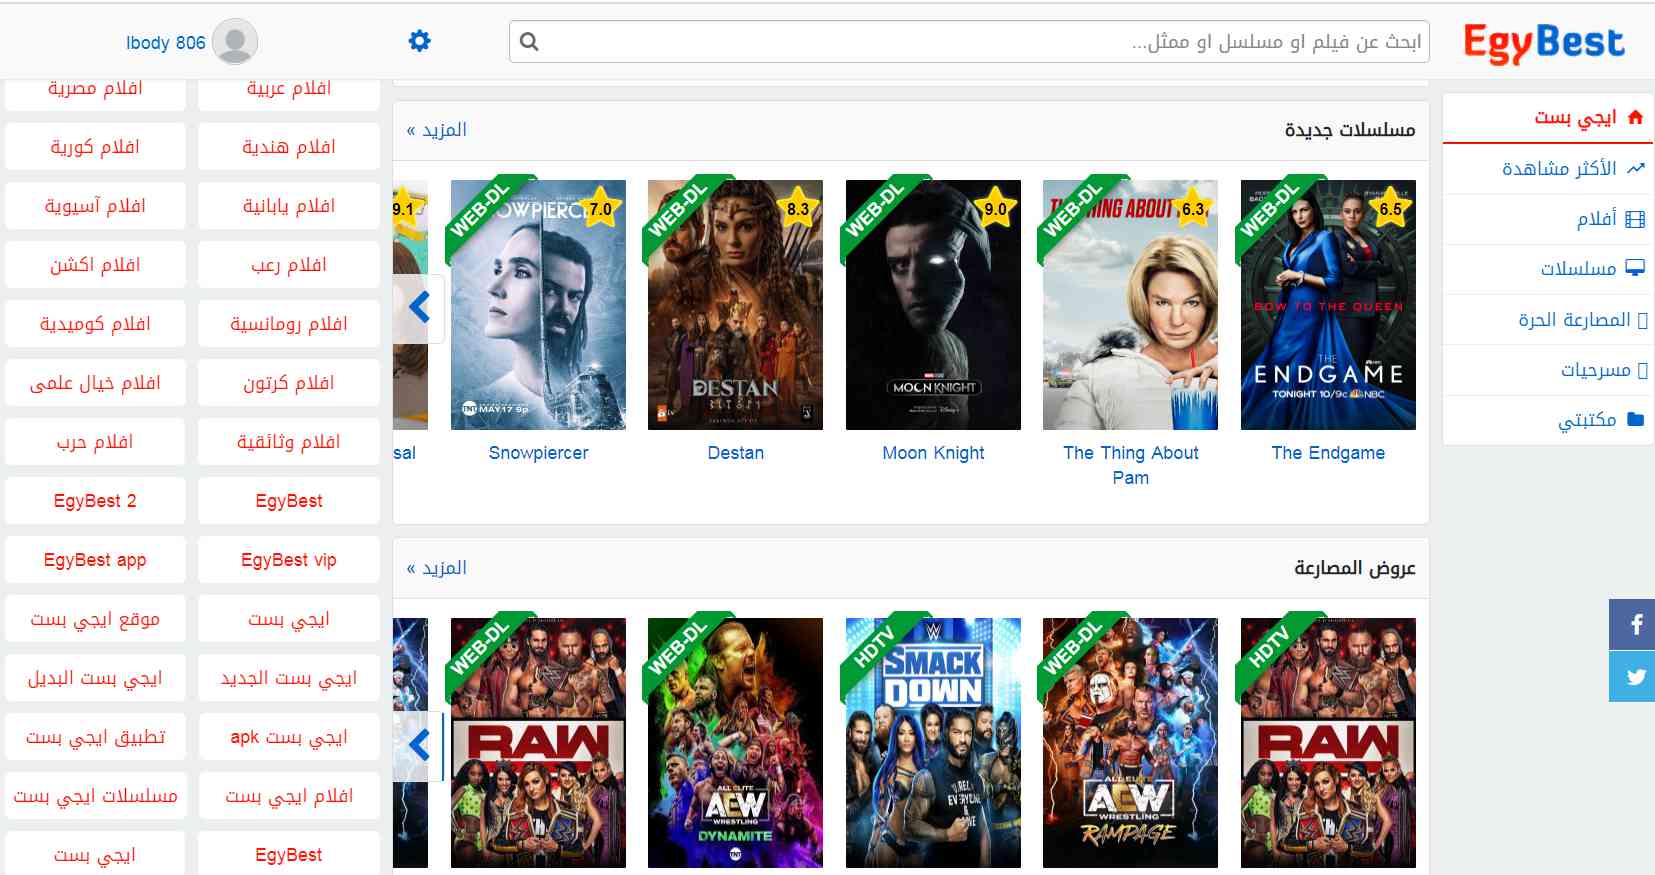The image size is (1655, 875).
Task: Click previous arrow in wrestling shows carousel
Action: 420,745
